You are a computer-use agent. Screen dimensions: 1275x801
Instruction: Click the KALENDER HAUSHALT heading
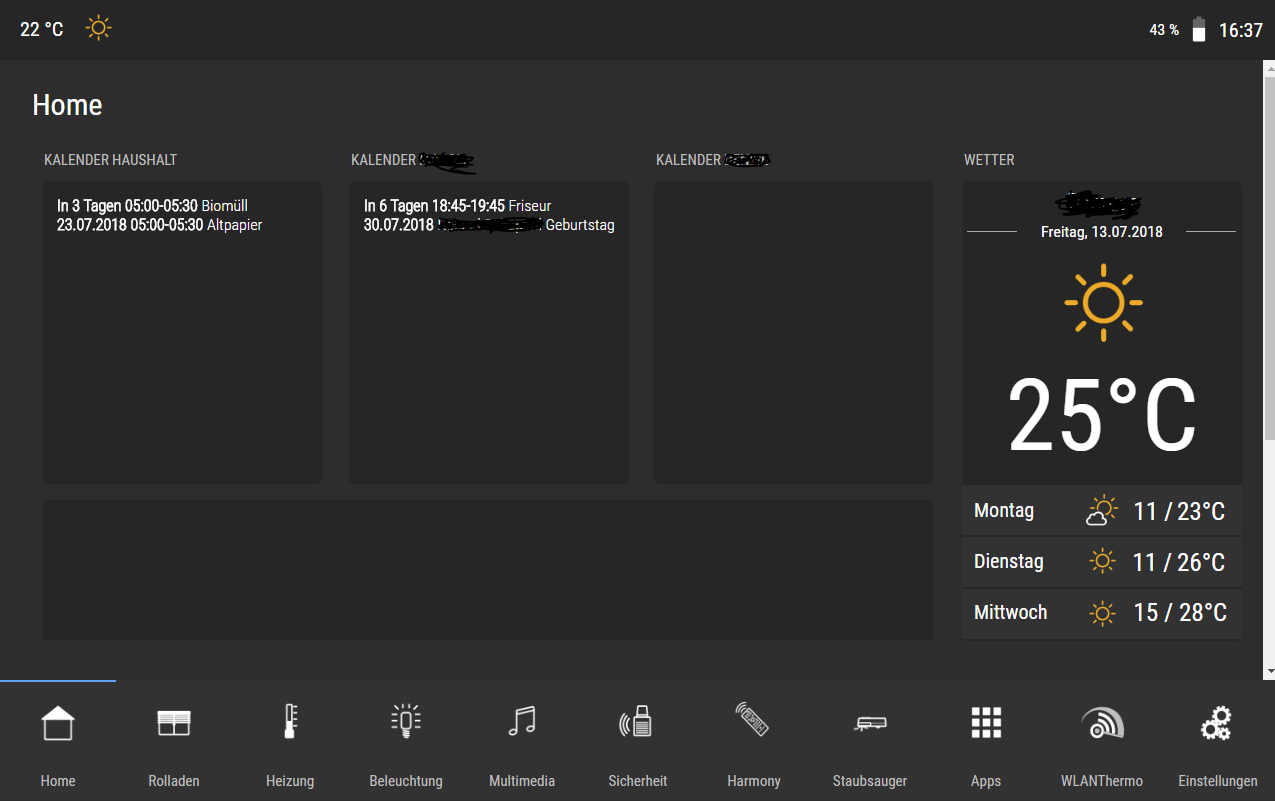click(x=111, y=160)
